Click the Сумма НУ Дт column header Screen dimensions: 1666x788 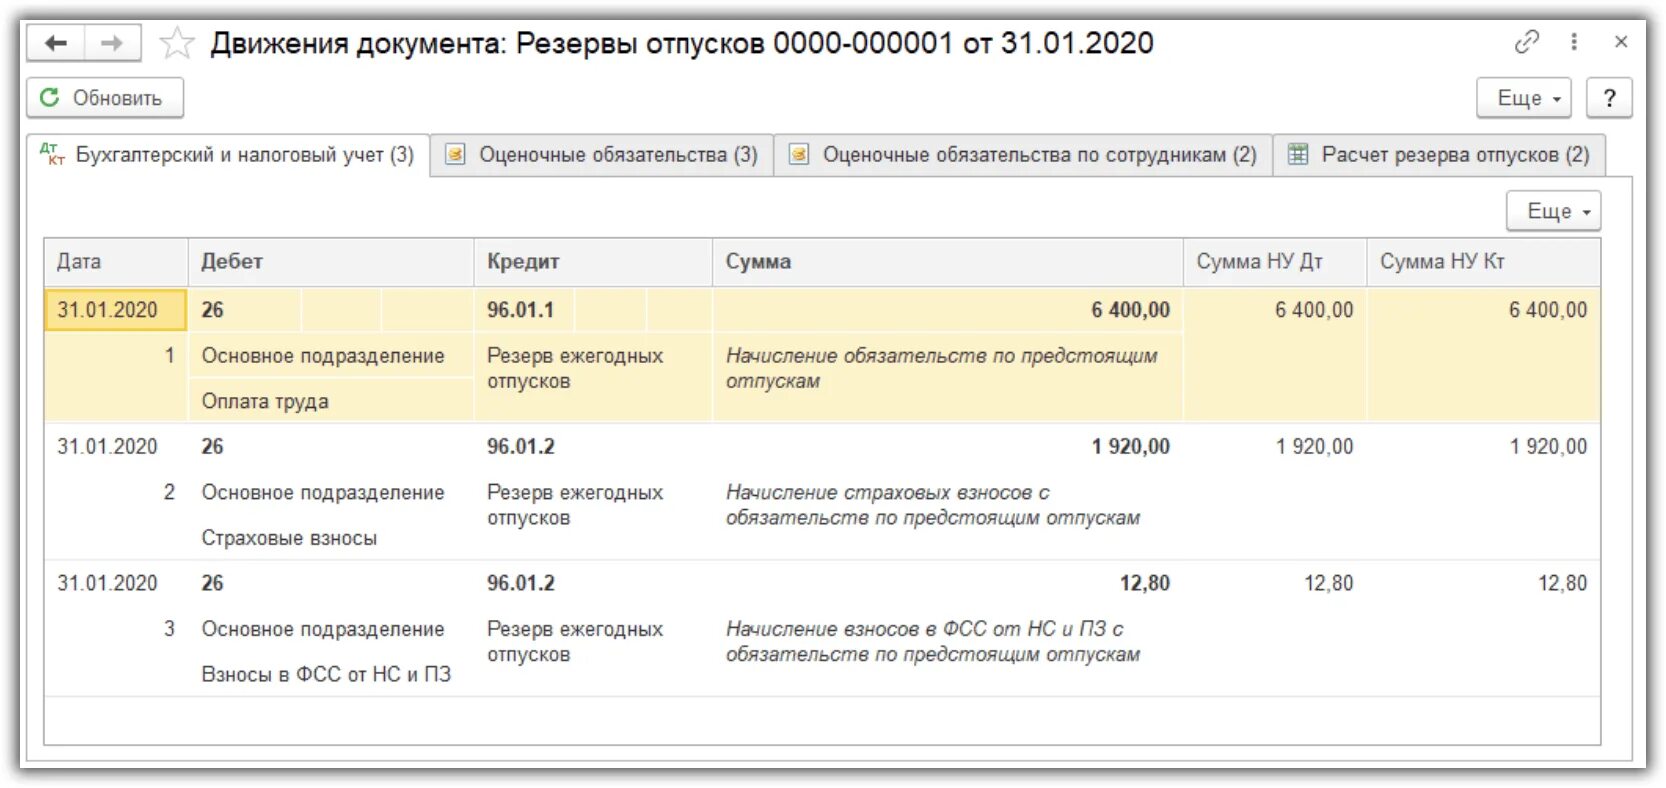1275,262
